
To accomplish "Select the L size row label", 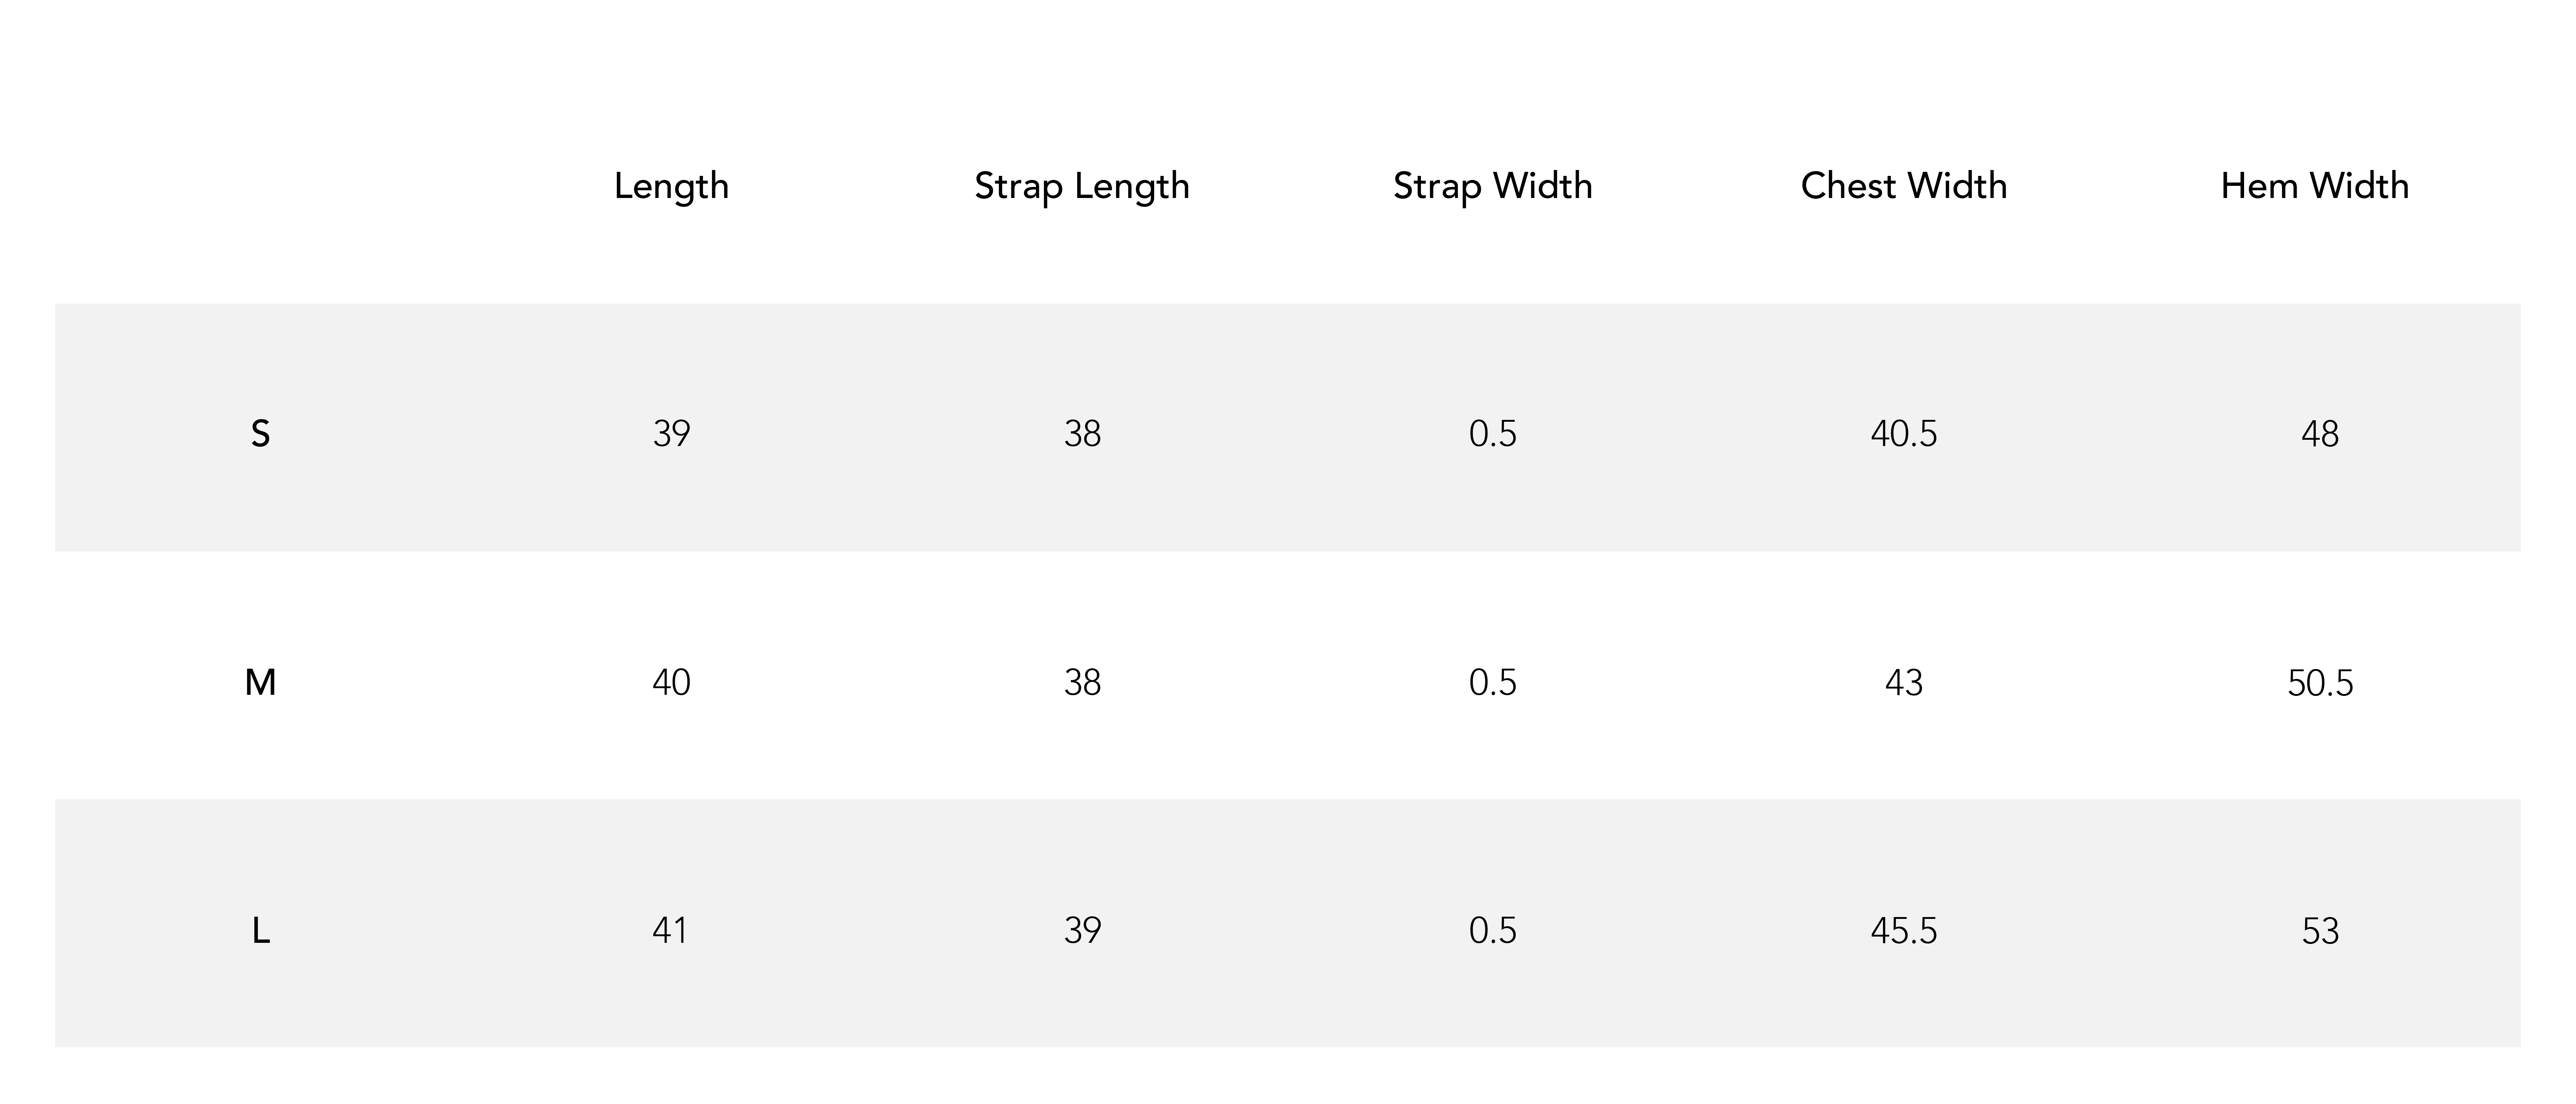I will [260, 931].
